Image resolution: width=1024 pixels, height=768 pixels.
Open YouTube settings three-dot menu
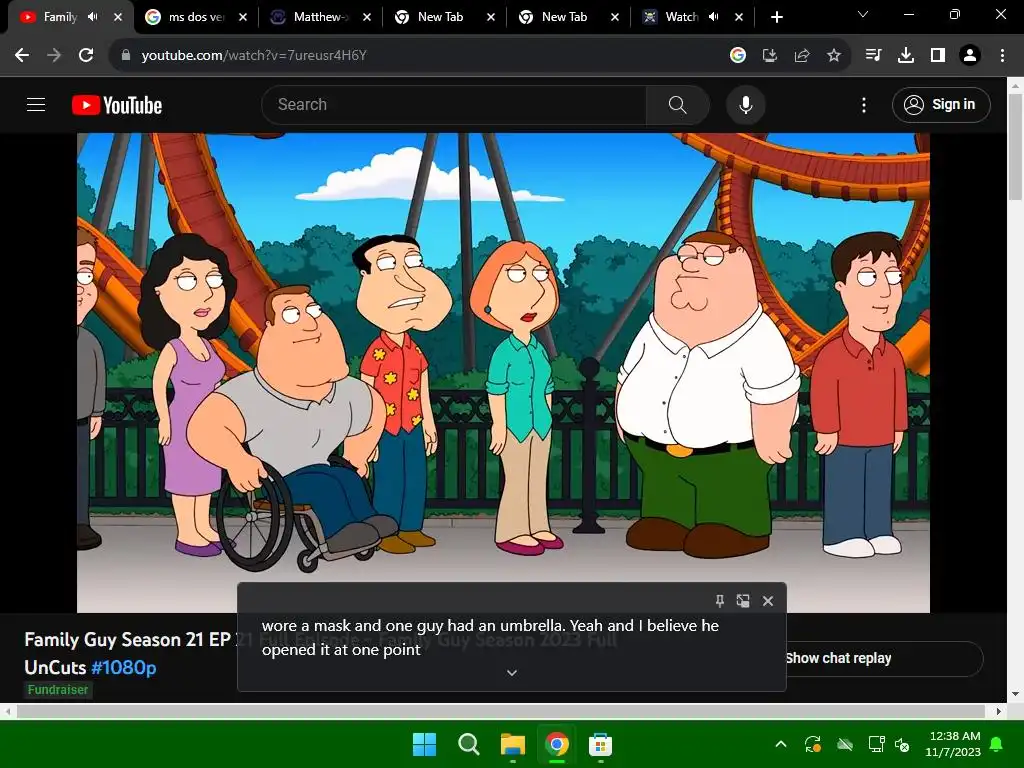coord(864,105)
